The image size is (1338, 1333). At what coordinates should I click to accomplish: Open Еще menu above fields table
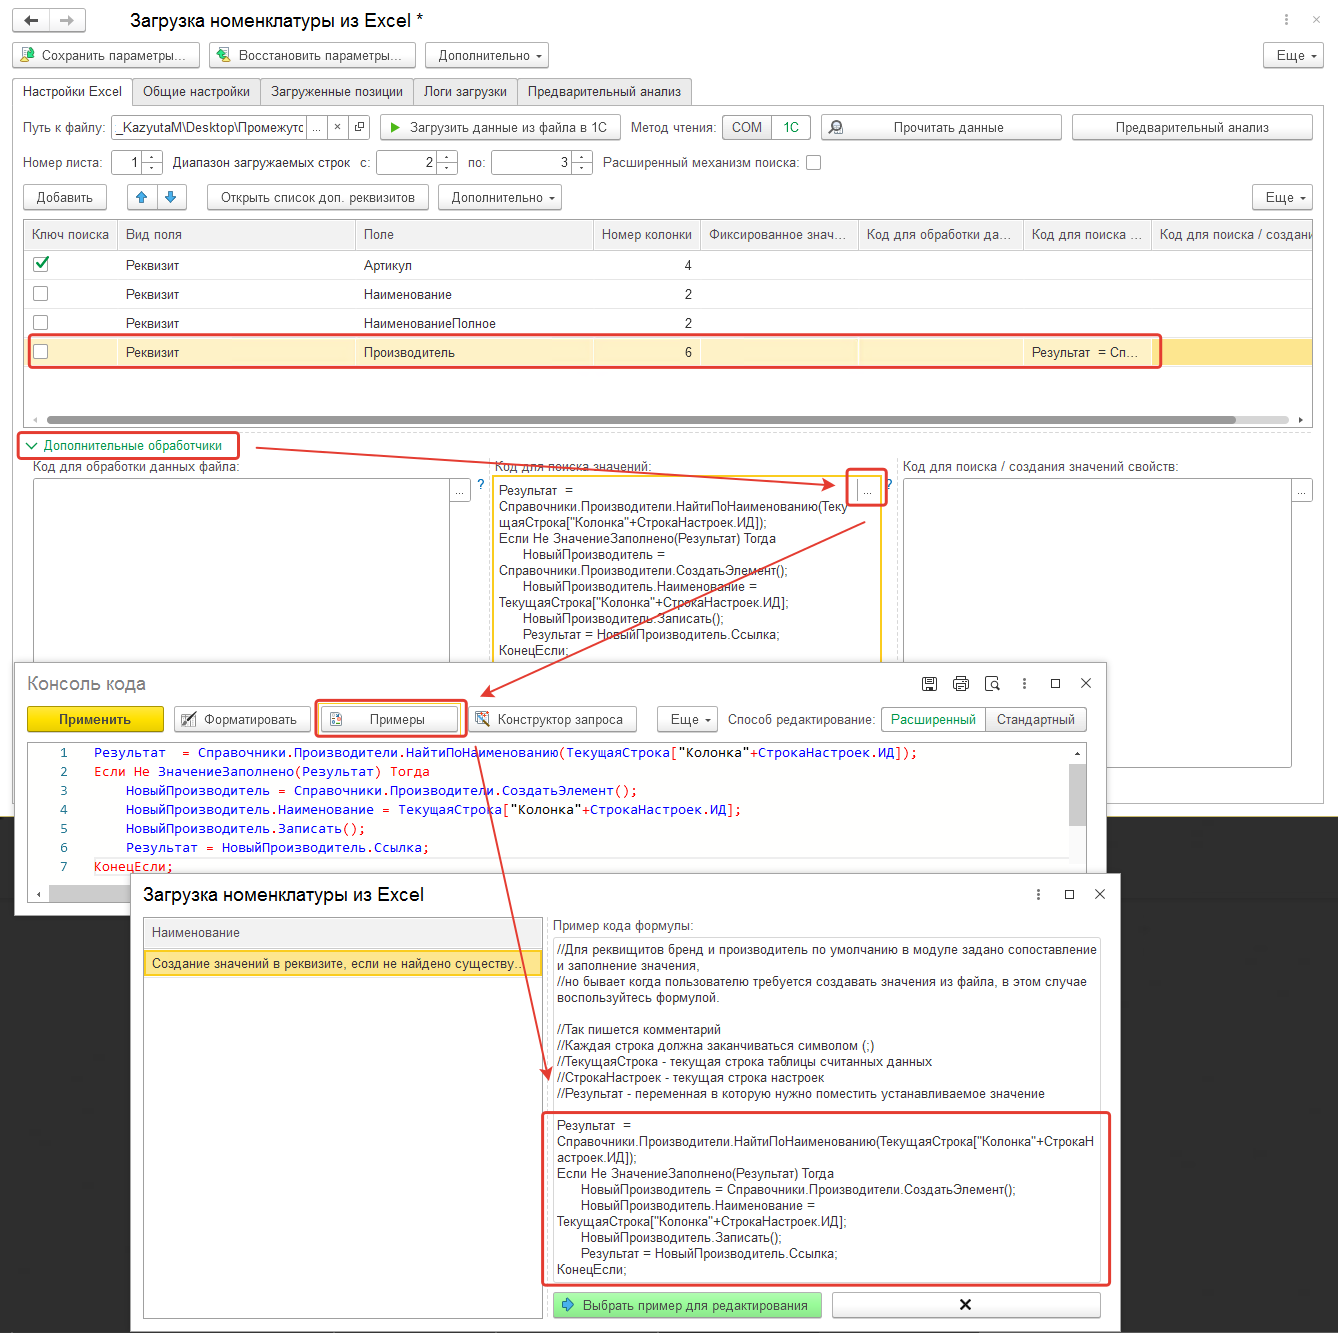tap(1283, 197)
